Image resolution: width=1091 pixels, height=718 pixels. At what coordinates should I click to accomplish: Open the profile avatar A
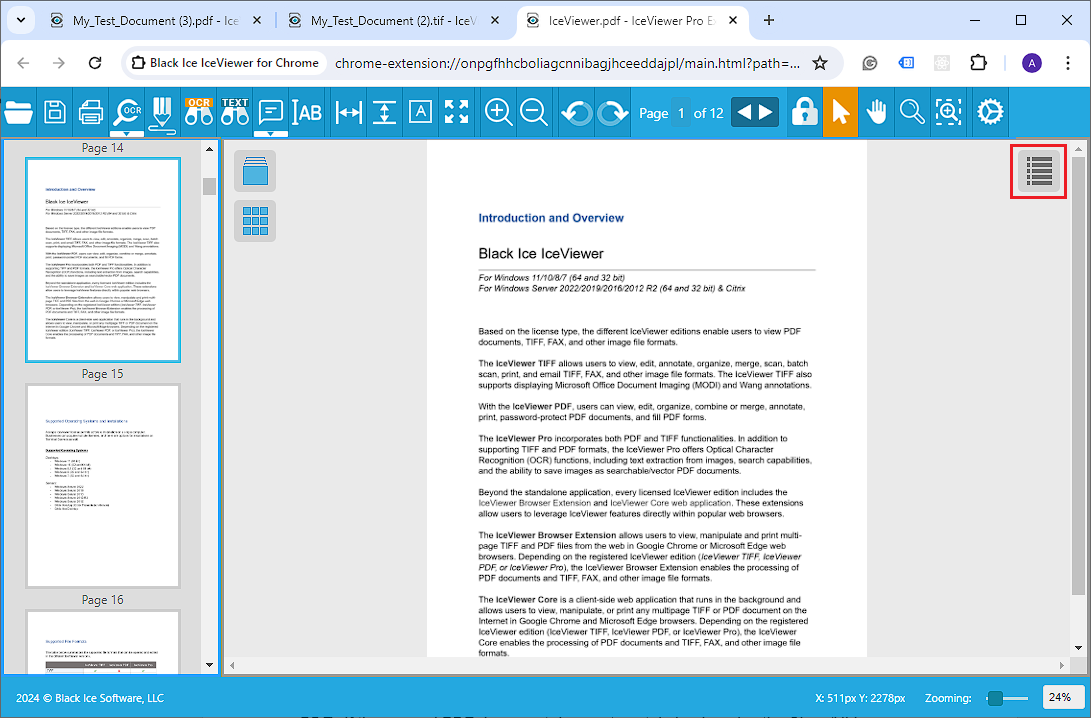click(x=1032, y=63)
